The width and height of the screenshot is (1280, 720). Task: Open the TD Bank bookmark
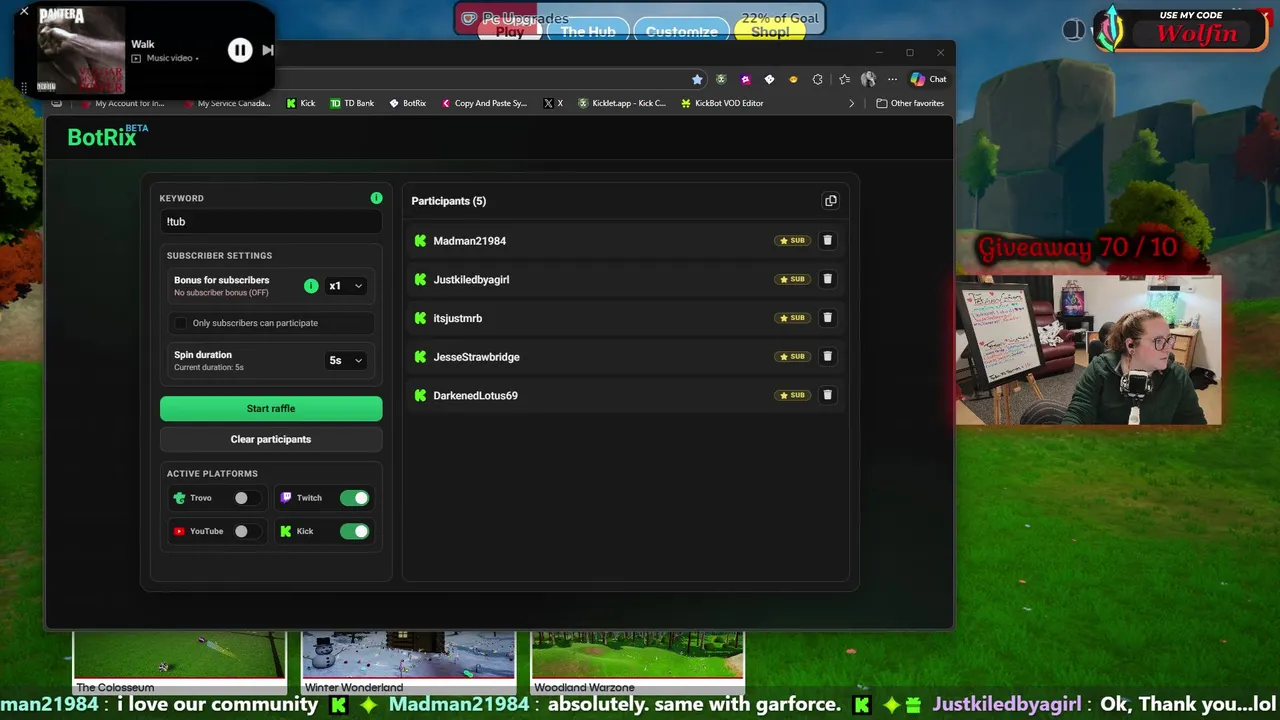351,103
